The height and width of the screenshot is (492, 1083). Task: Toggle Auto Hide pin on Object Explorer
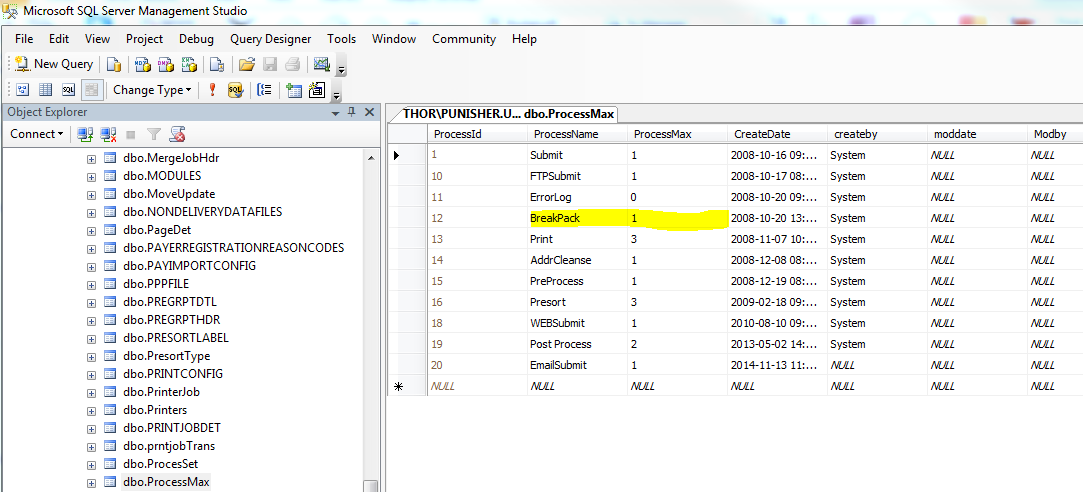pos(352,112)
